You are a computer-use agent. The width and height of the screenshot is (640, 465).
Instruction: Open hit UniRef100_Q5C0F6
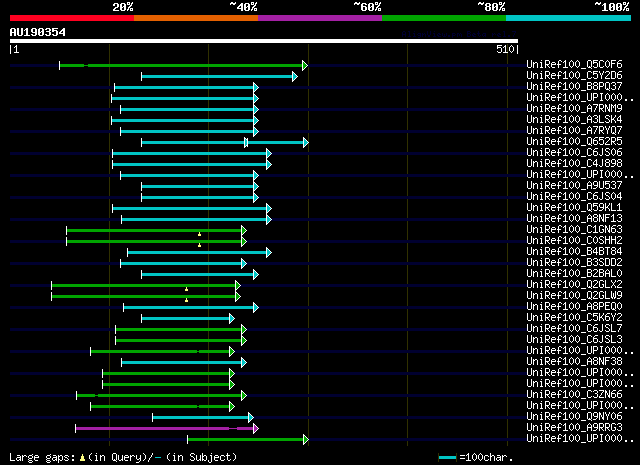tap(574, 64)
